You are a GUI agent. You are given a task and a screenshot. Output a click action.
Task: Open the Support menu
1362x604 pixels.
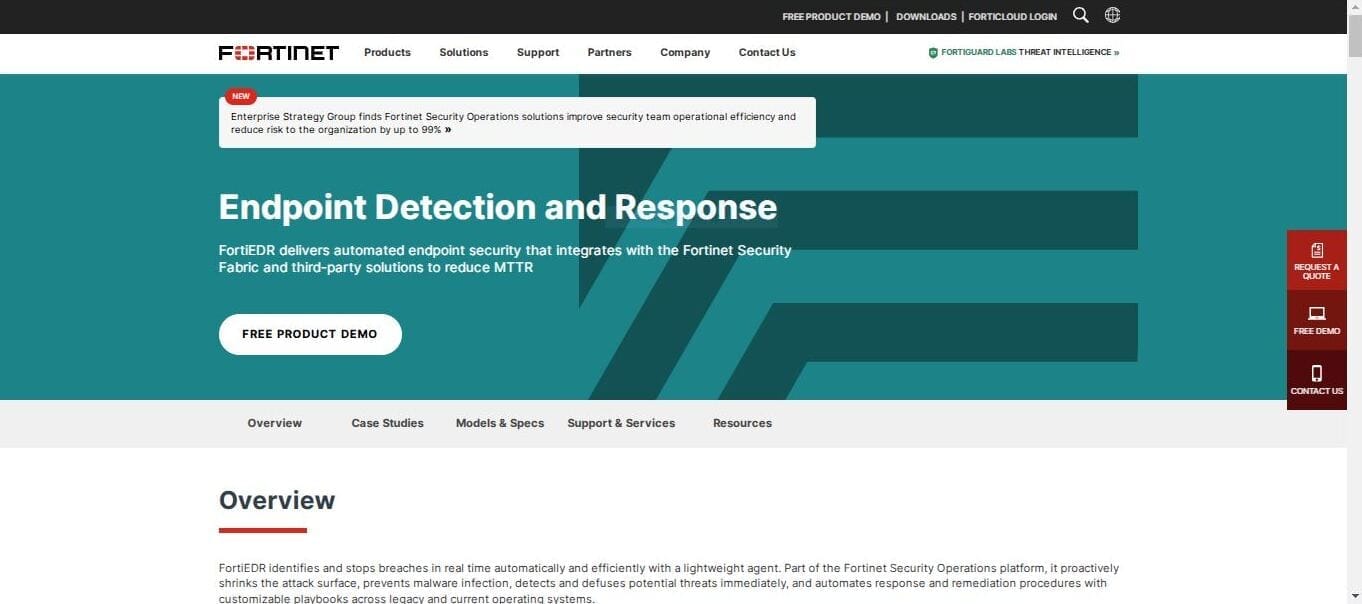(x=537, y=52)
